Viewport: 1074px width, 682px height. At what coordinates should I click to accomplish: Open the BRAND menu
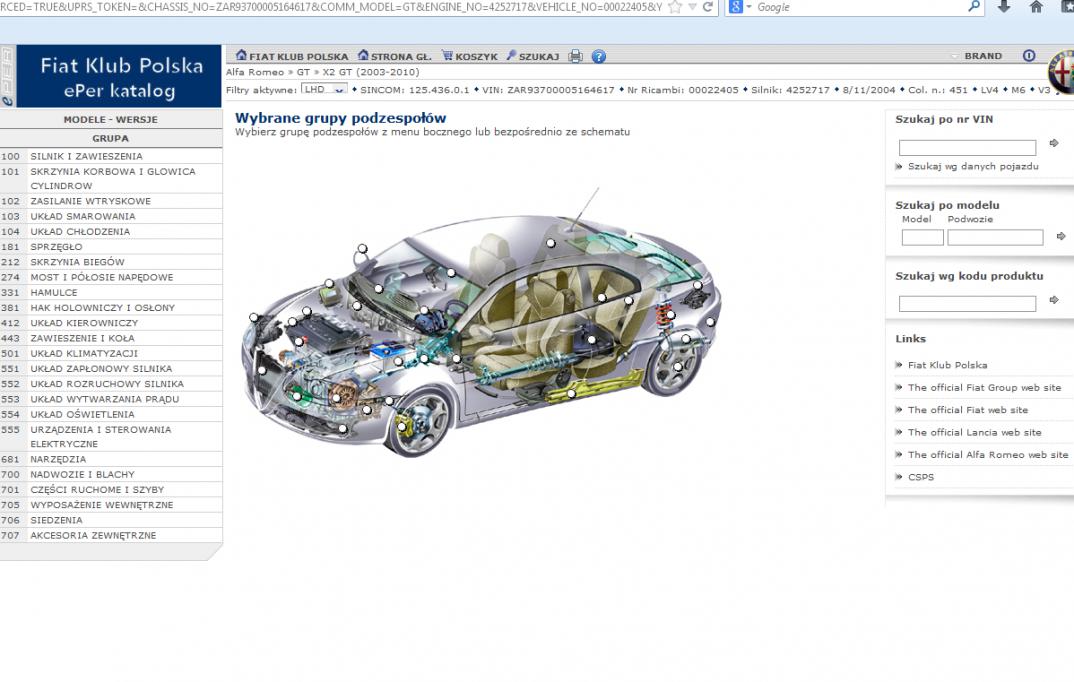click(983, 56)
